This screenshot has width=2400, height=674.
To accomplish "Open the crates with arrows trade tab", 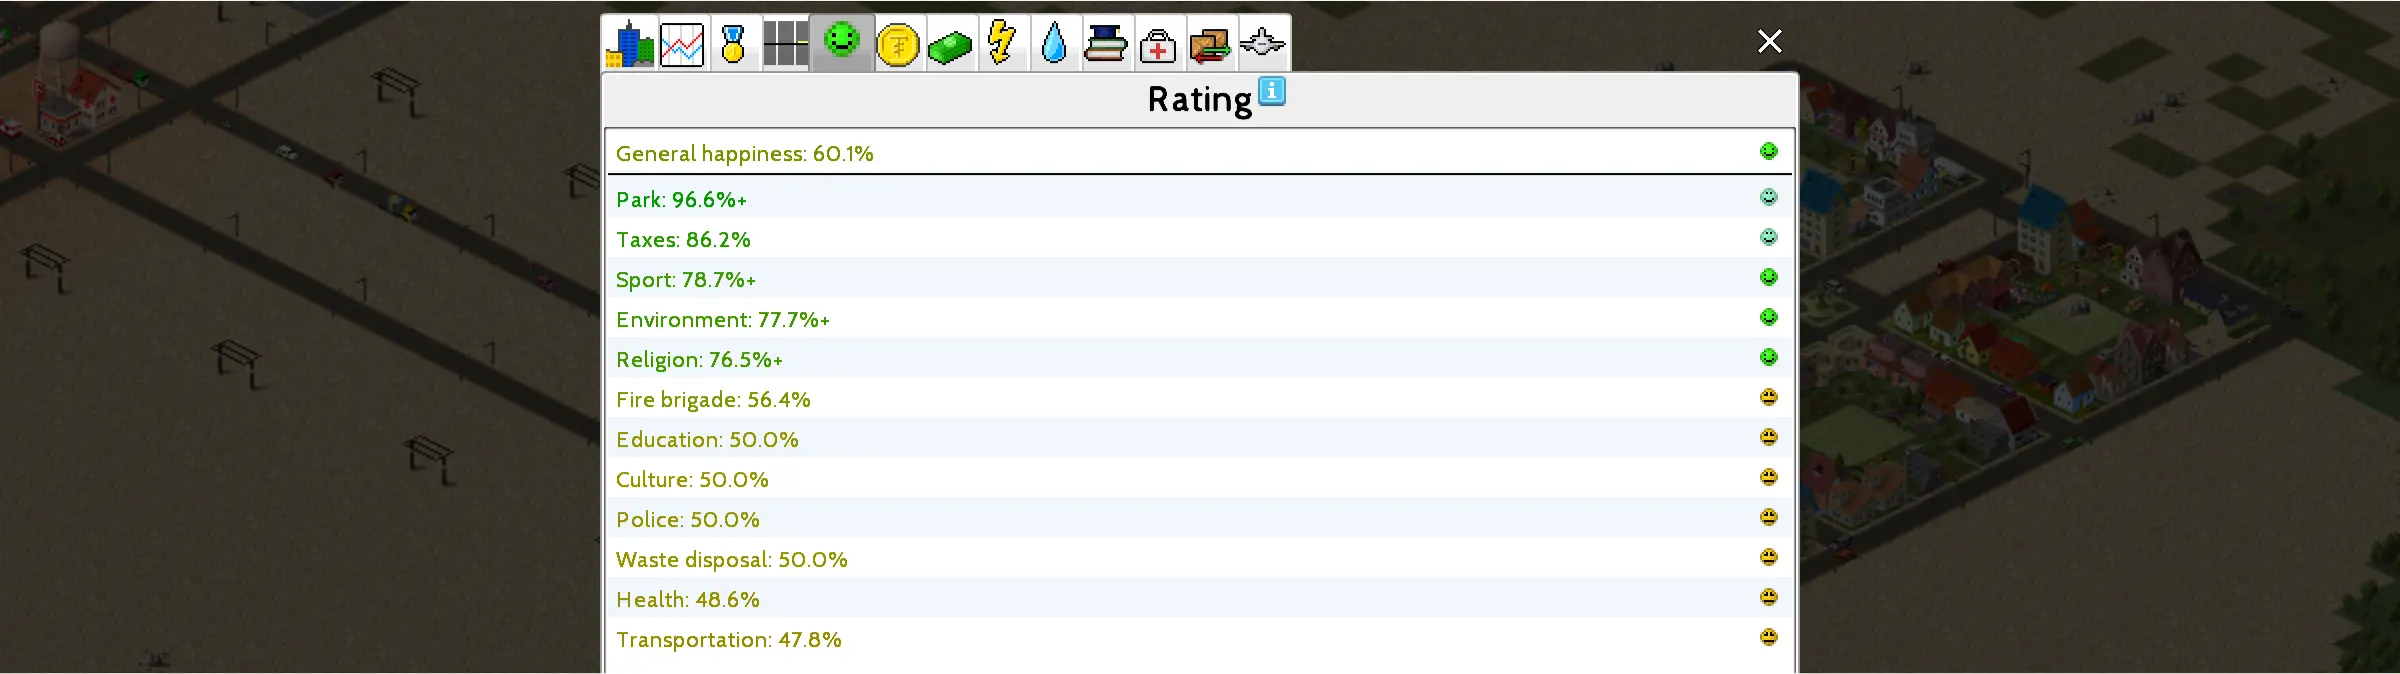I will pyautogui.click(x=1210, y=45).
